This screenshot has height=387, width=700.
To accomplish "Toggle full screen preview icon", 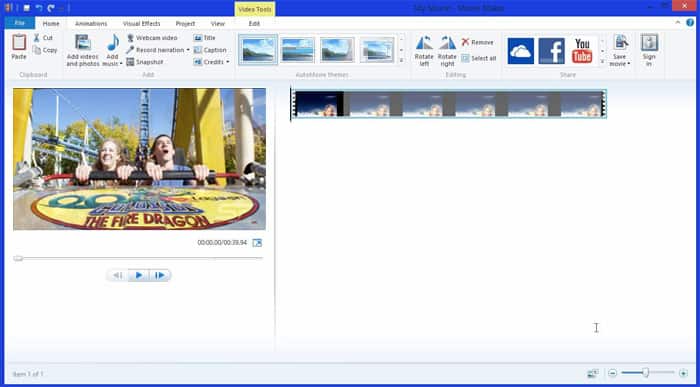I will (x=257, y=243).
